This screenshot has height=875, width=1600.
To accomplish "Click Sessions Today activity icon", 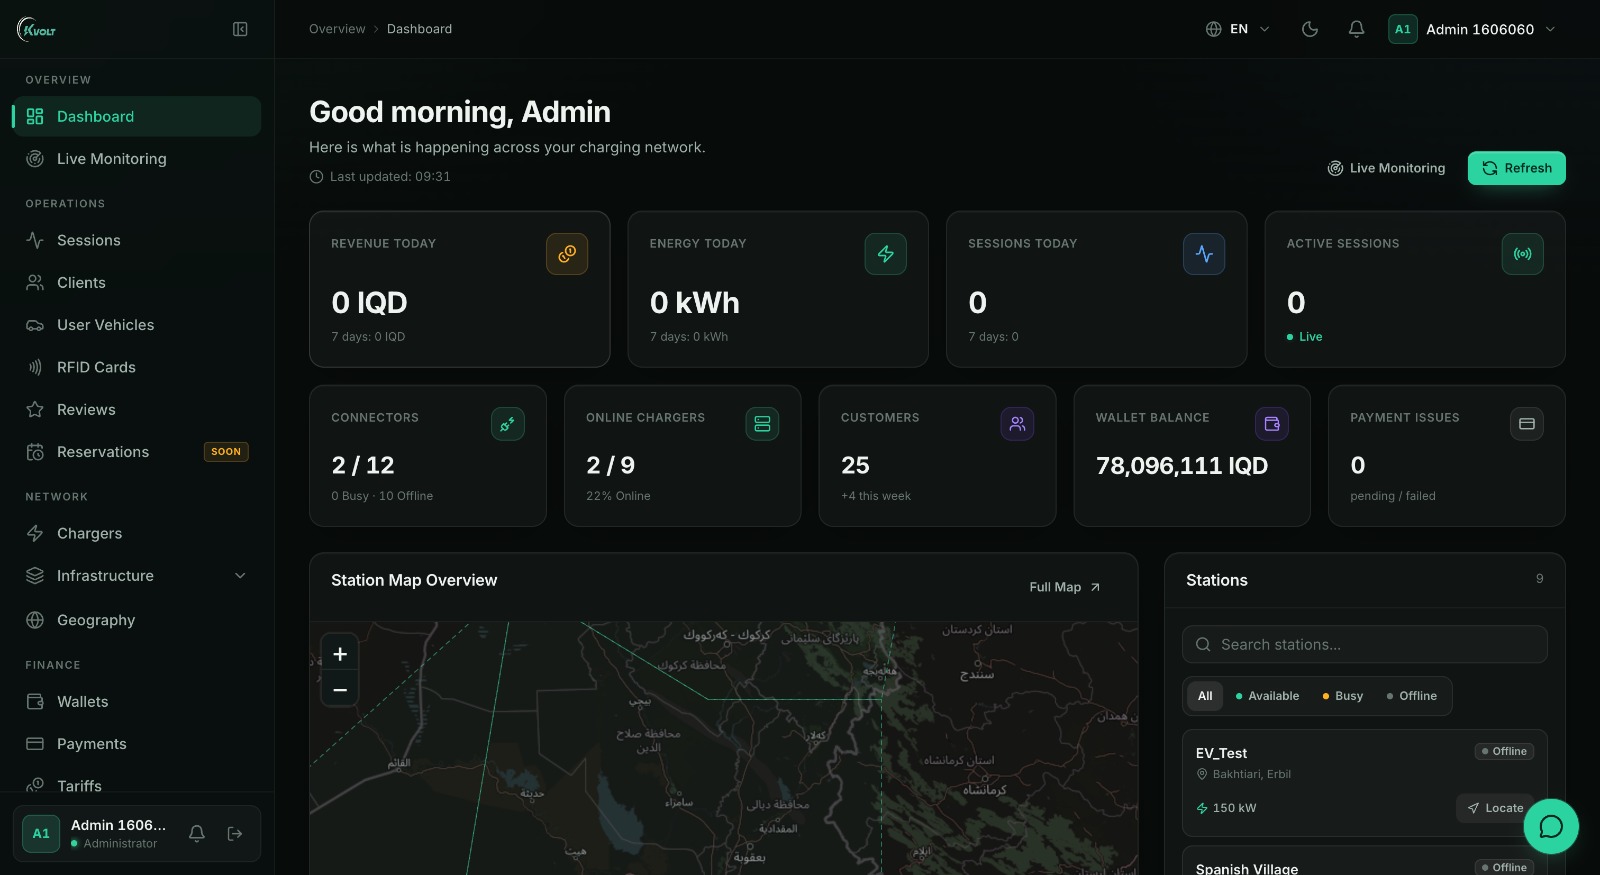I will tap(1204, 254).
